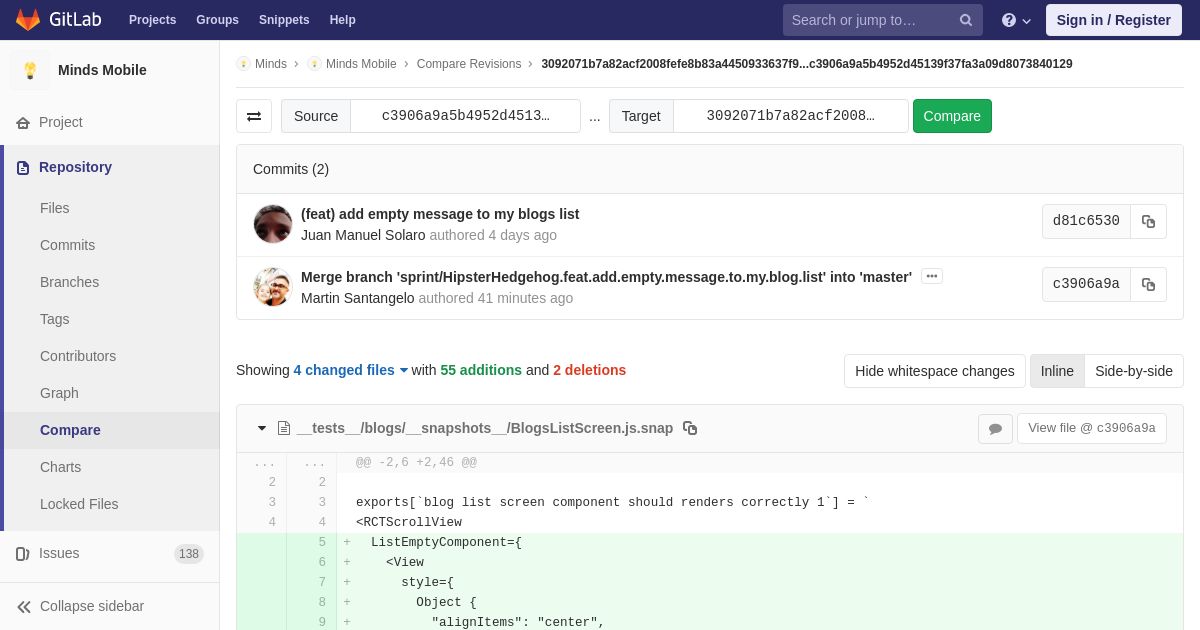The height and width of the screenshot is (630, 1200).
Task: Click the GitLab logo
Action: pyautogui.click(x=56, y=20)
